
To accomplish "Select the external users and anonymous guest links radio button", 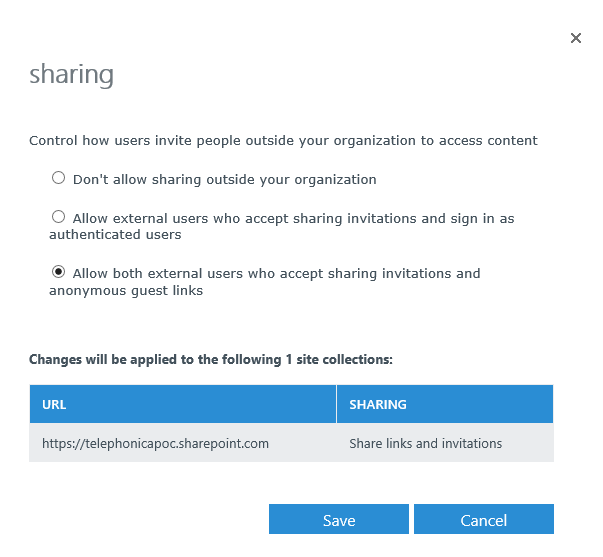I will point(58,271).
